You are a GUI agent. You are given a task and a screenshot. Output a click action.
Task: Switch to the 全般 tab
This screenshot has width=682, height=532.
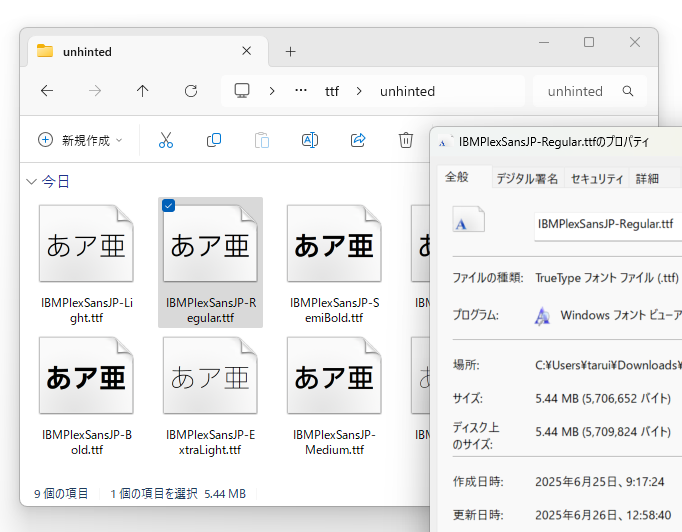click(x=464, y=177)
